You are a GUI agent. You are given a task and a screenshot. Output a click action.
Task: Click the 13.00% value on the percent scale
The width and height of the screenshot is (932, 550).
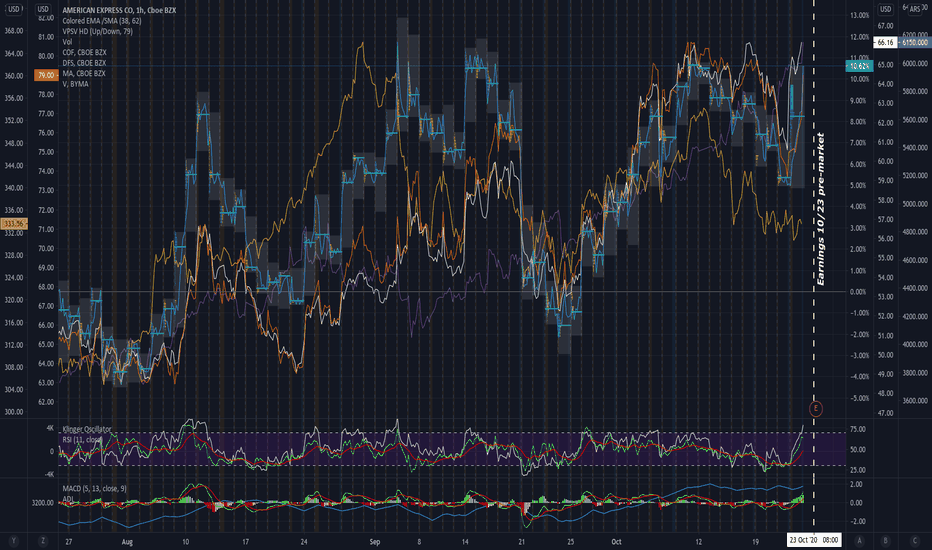pos(859,15)
